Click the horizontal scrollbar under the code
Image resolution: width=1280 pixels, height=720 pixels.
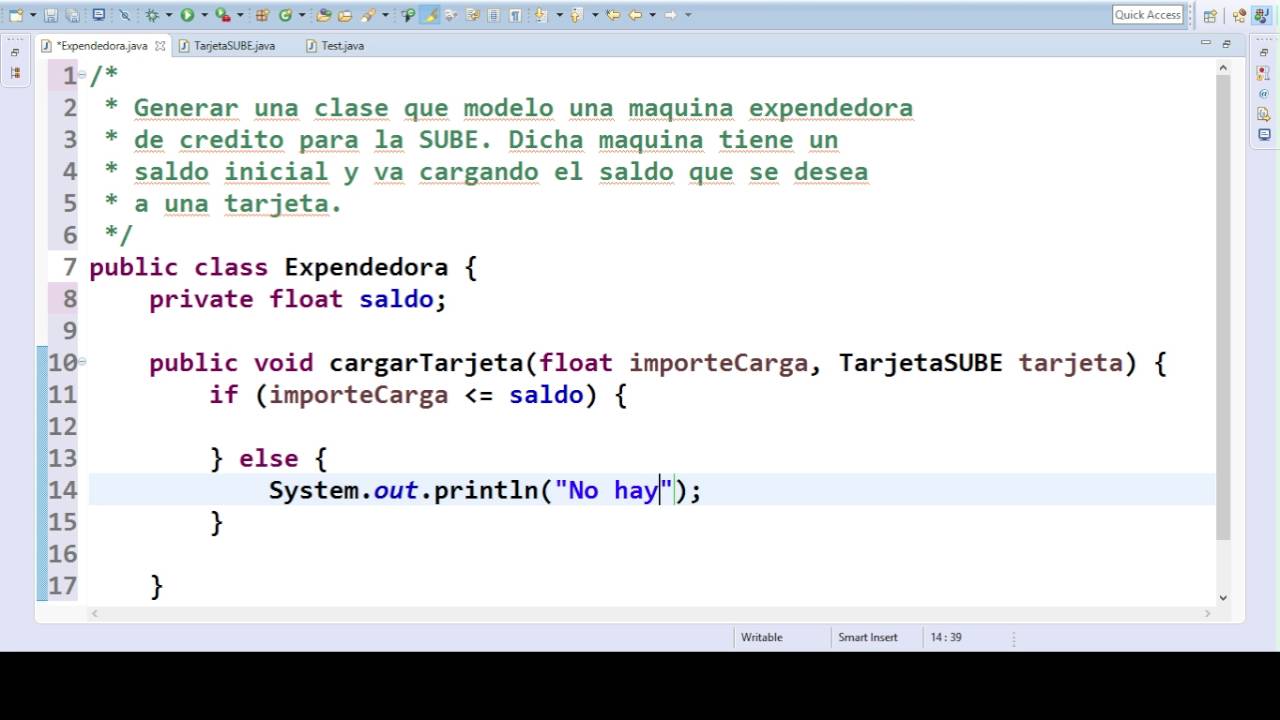(650, 612)
